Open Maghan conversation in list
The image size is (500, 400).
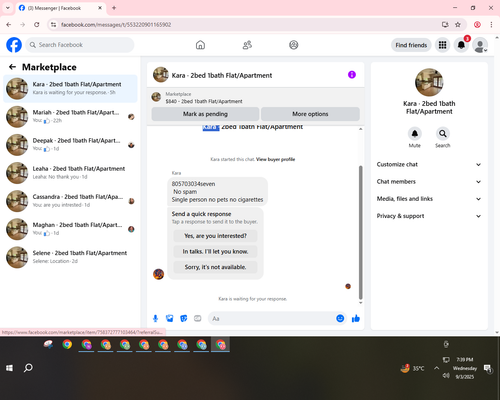pos(70,229)
